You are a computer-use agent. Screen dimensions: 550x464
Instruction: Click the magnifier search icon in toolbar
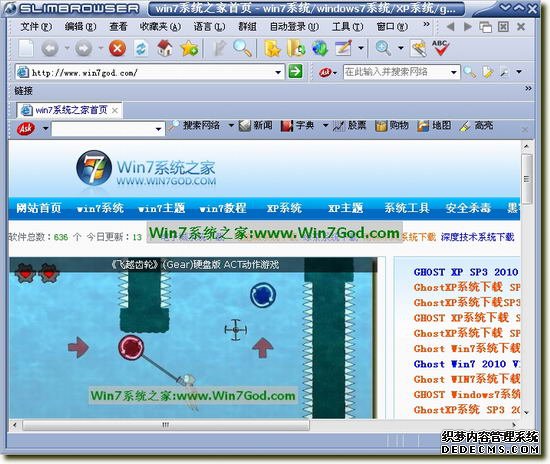click(x=242, y=48)
